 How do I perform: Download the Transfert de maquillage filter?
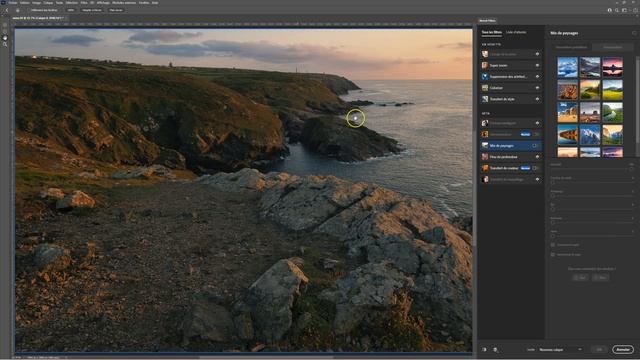click(x=537, y=179)
